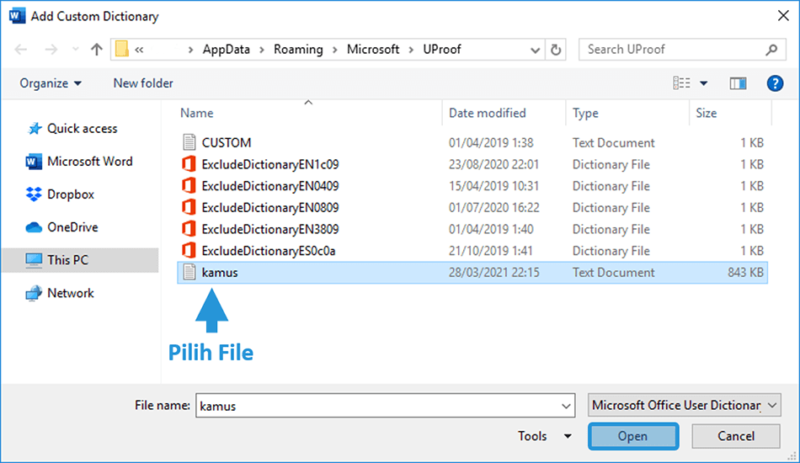The height and width of the screenshot is (463, 800).
Task: Click the This PC monitor icon
Action: coord(34,260)
